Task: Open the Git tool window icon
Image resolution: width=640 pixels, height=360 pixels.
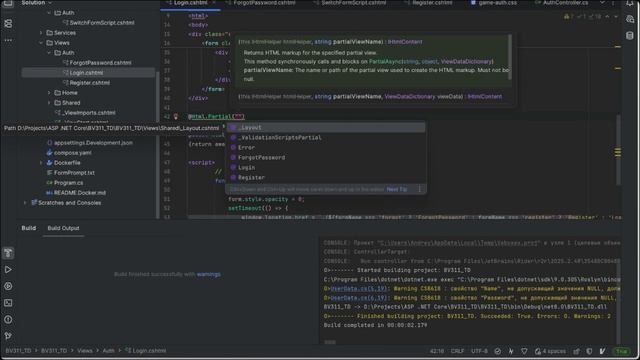Action: pyautogui.click(x=8, y=336)
